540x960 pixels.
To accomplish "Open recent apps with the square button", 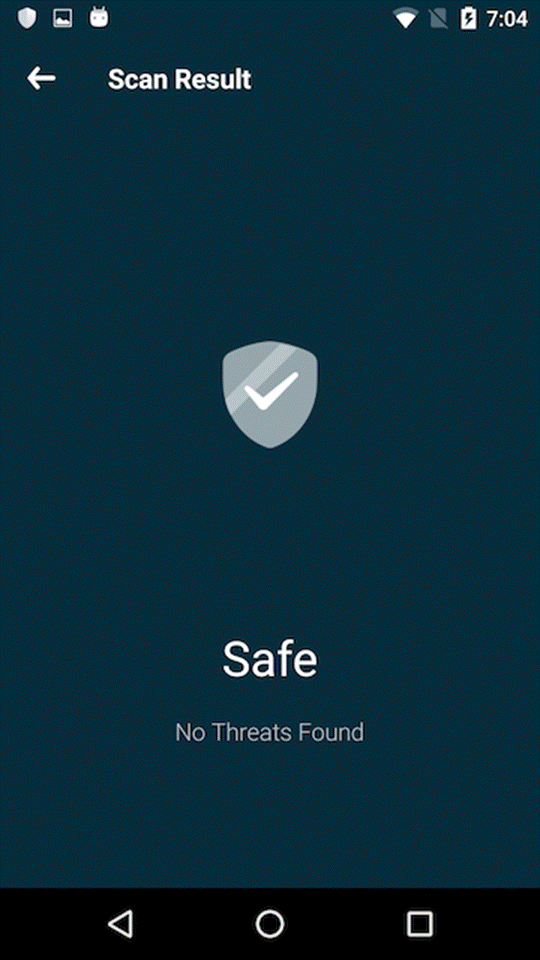I will [x=420, y=923].
